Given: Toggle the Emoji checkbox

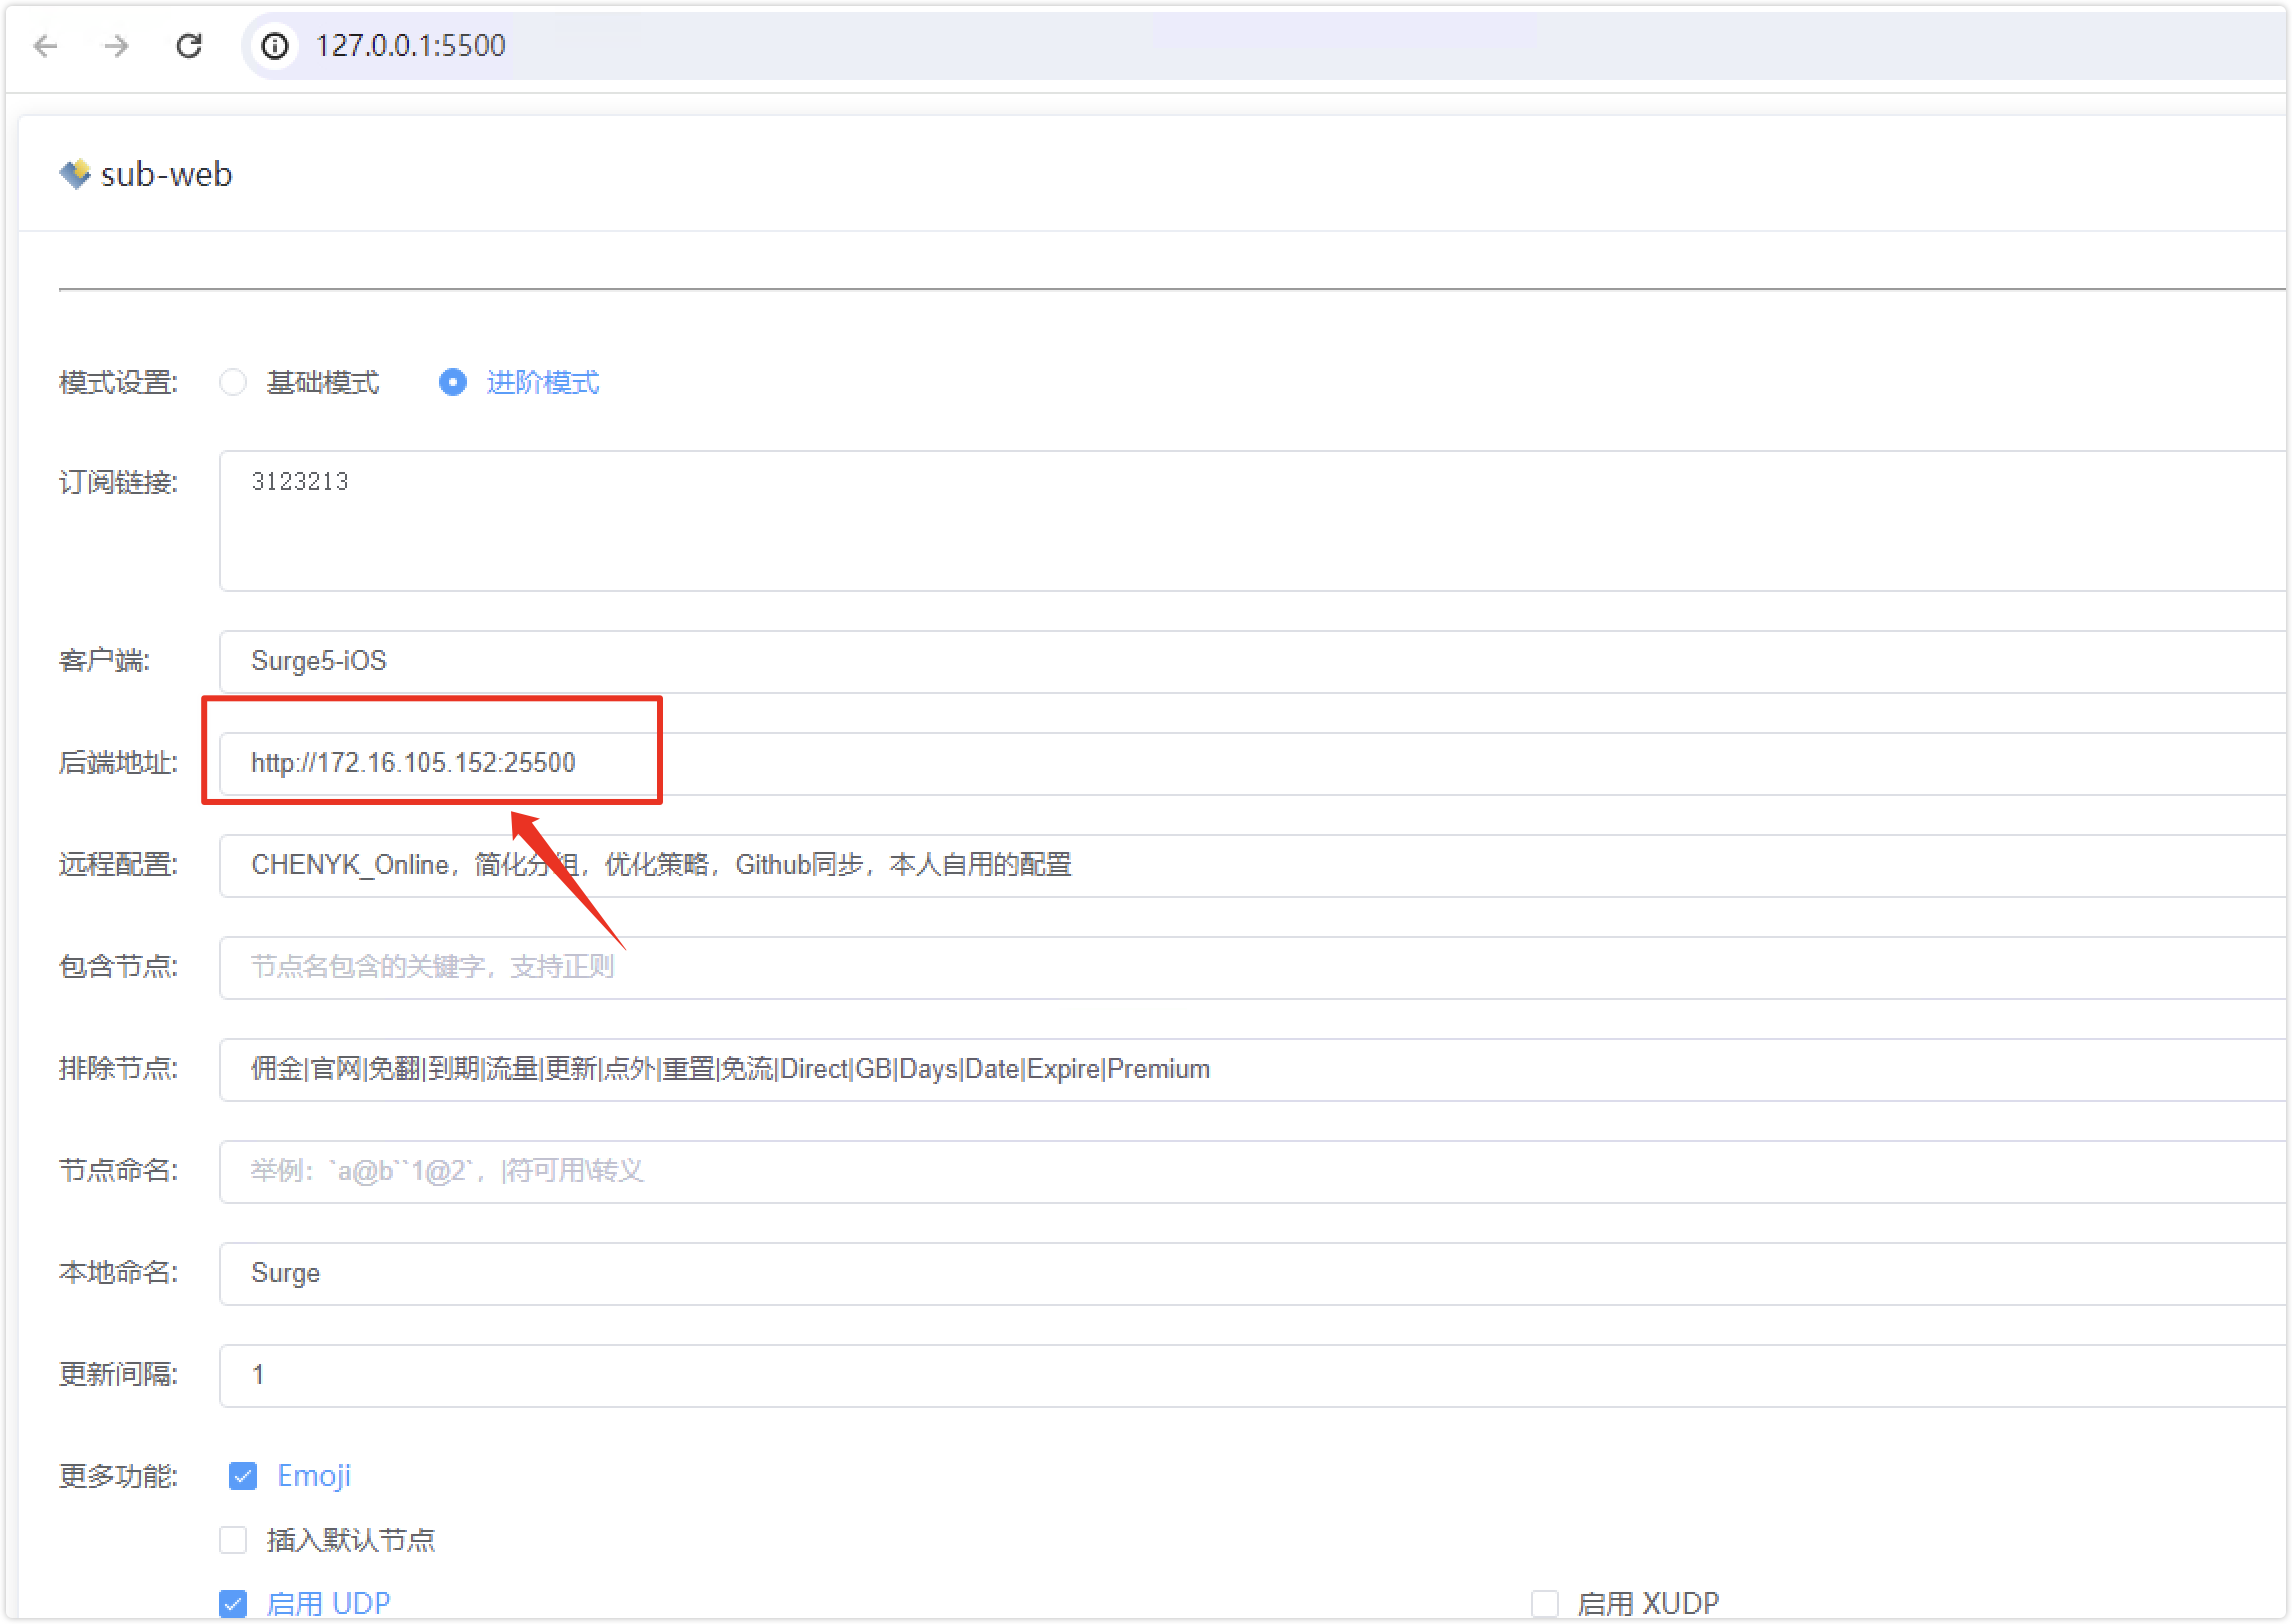Looking at the screenshot, I should (243, 1476).
